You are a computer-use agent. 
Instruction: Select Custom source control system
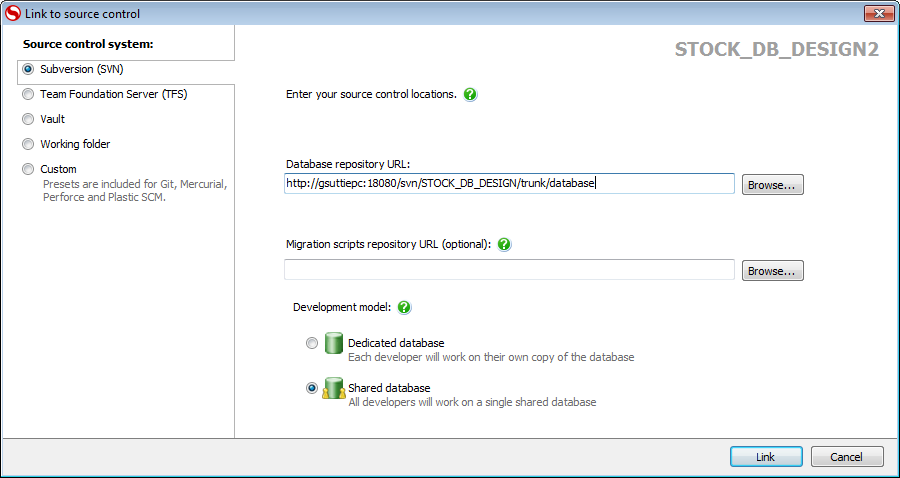(x=28, y=169)
